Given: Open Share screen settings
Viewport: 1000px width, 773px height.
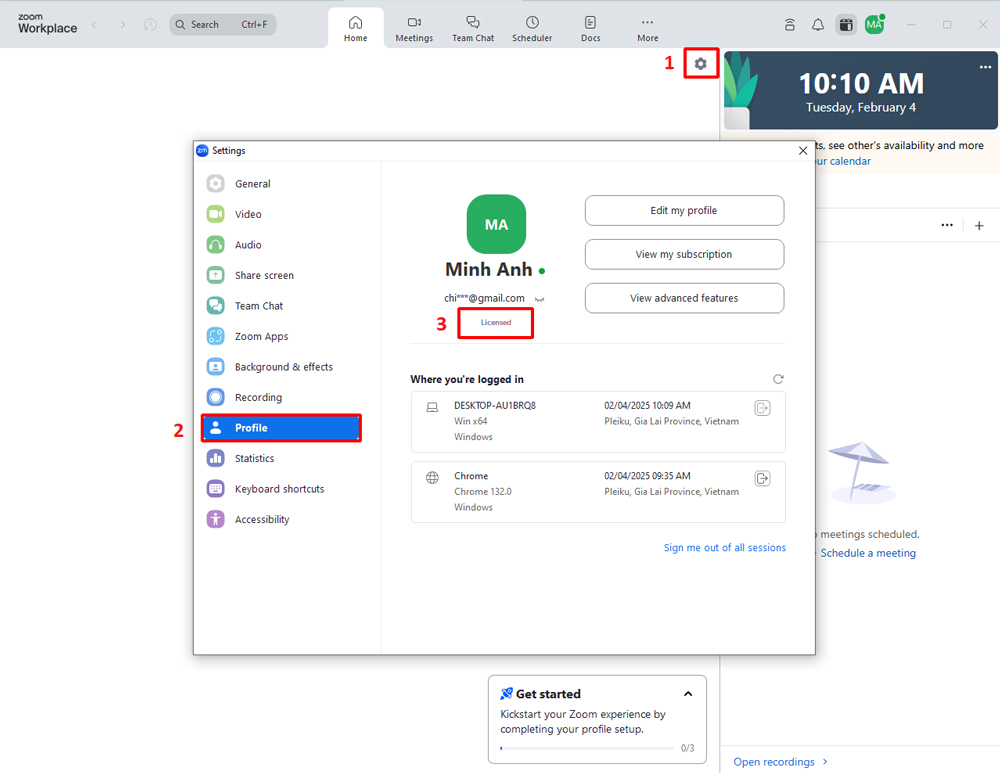Looking at the screenshot, I should pyautogui.click(x=281, y=276).
